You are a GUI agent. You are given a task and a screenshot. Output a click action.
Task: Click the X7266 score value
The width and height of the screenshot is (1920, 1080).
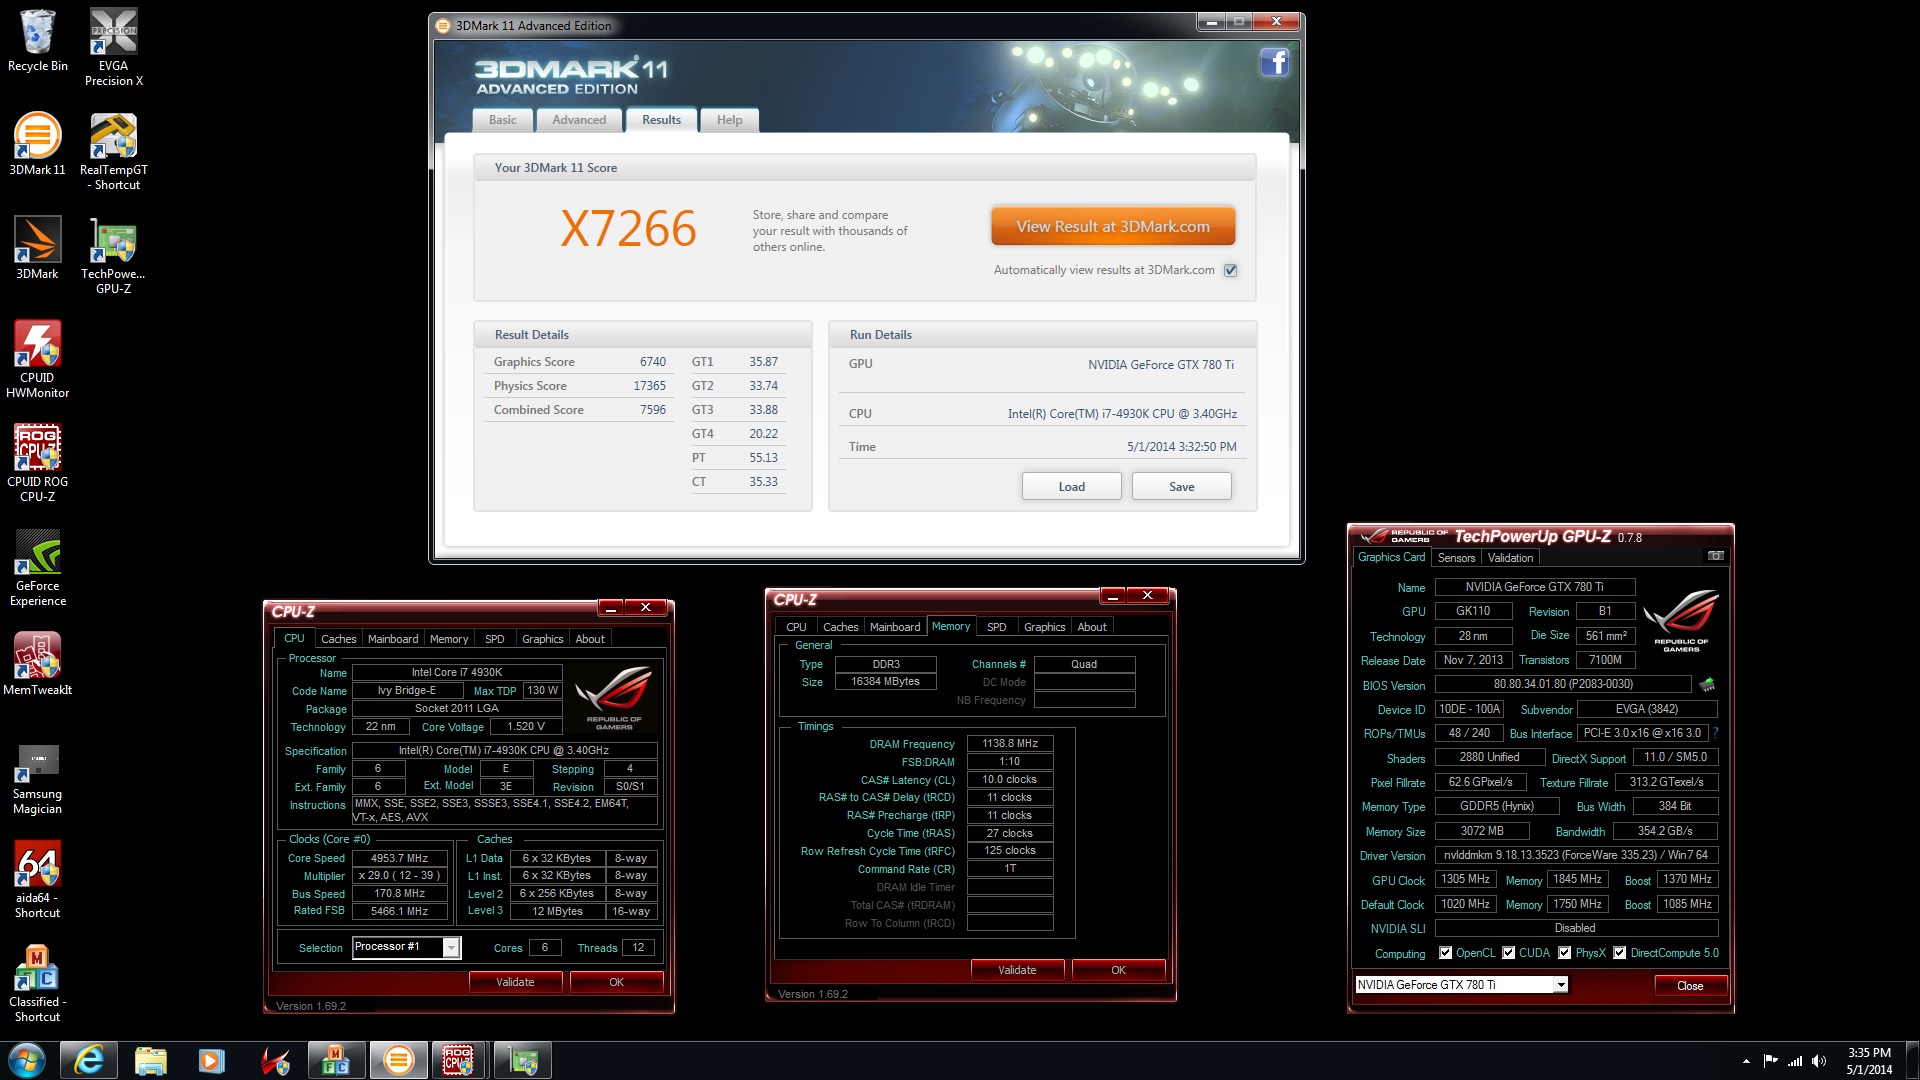628,229
